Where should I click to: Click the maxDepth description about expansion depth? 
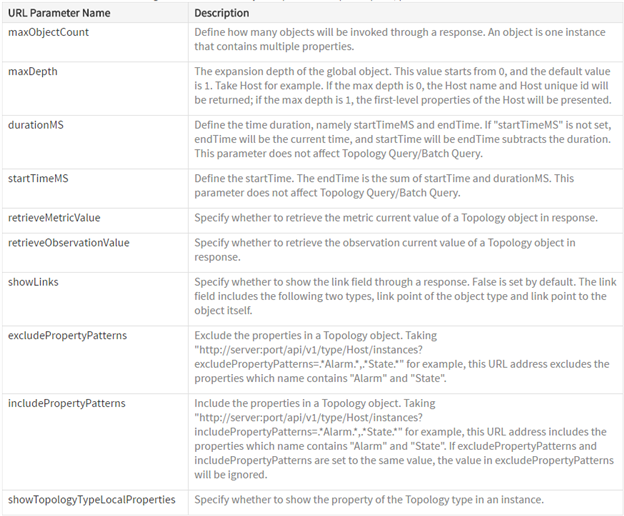(x=403, y=86)
